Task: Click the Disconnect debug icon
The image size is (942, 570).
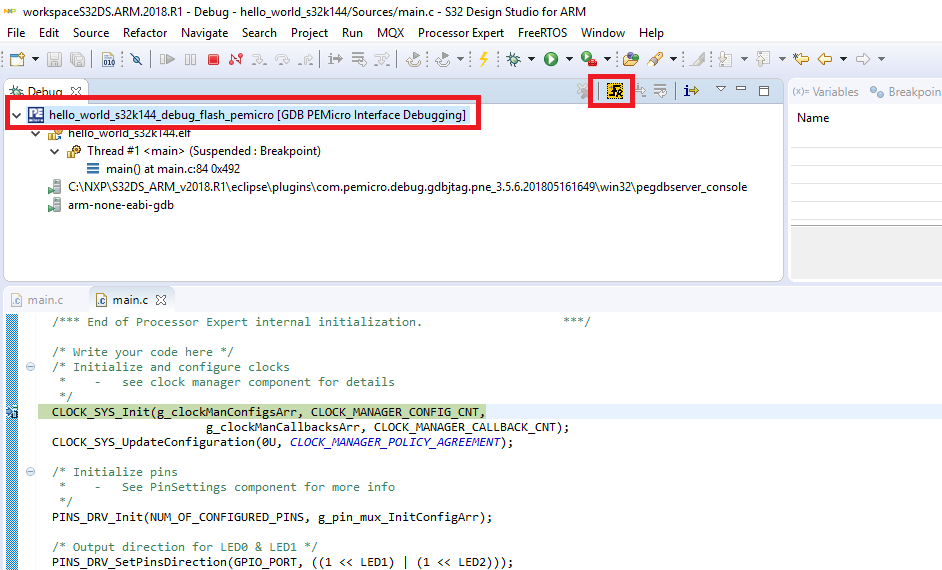Action: coord(236,59)
